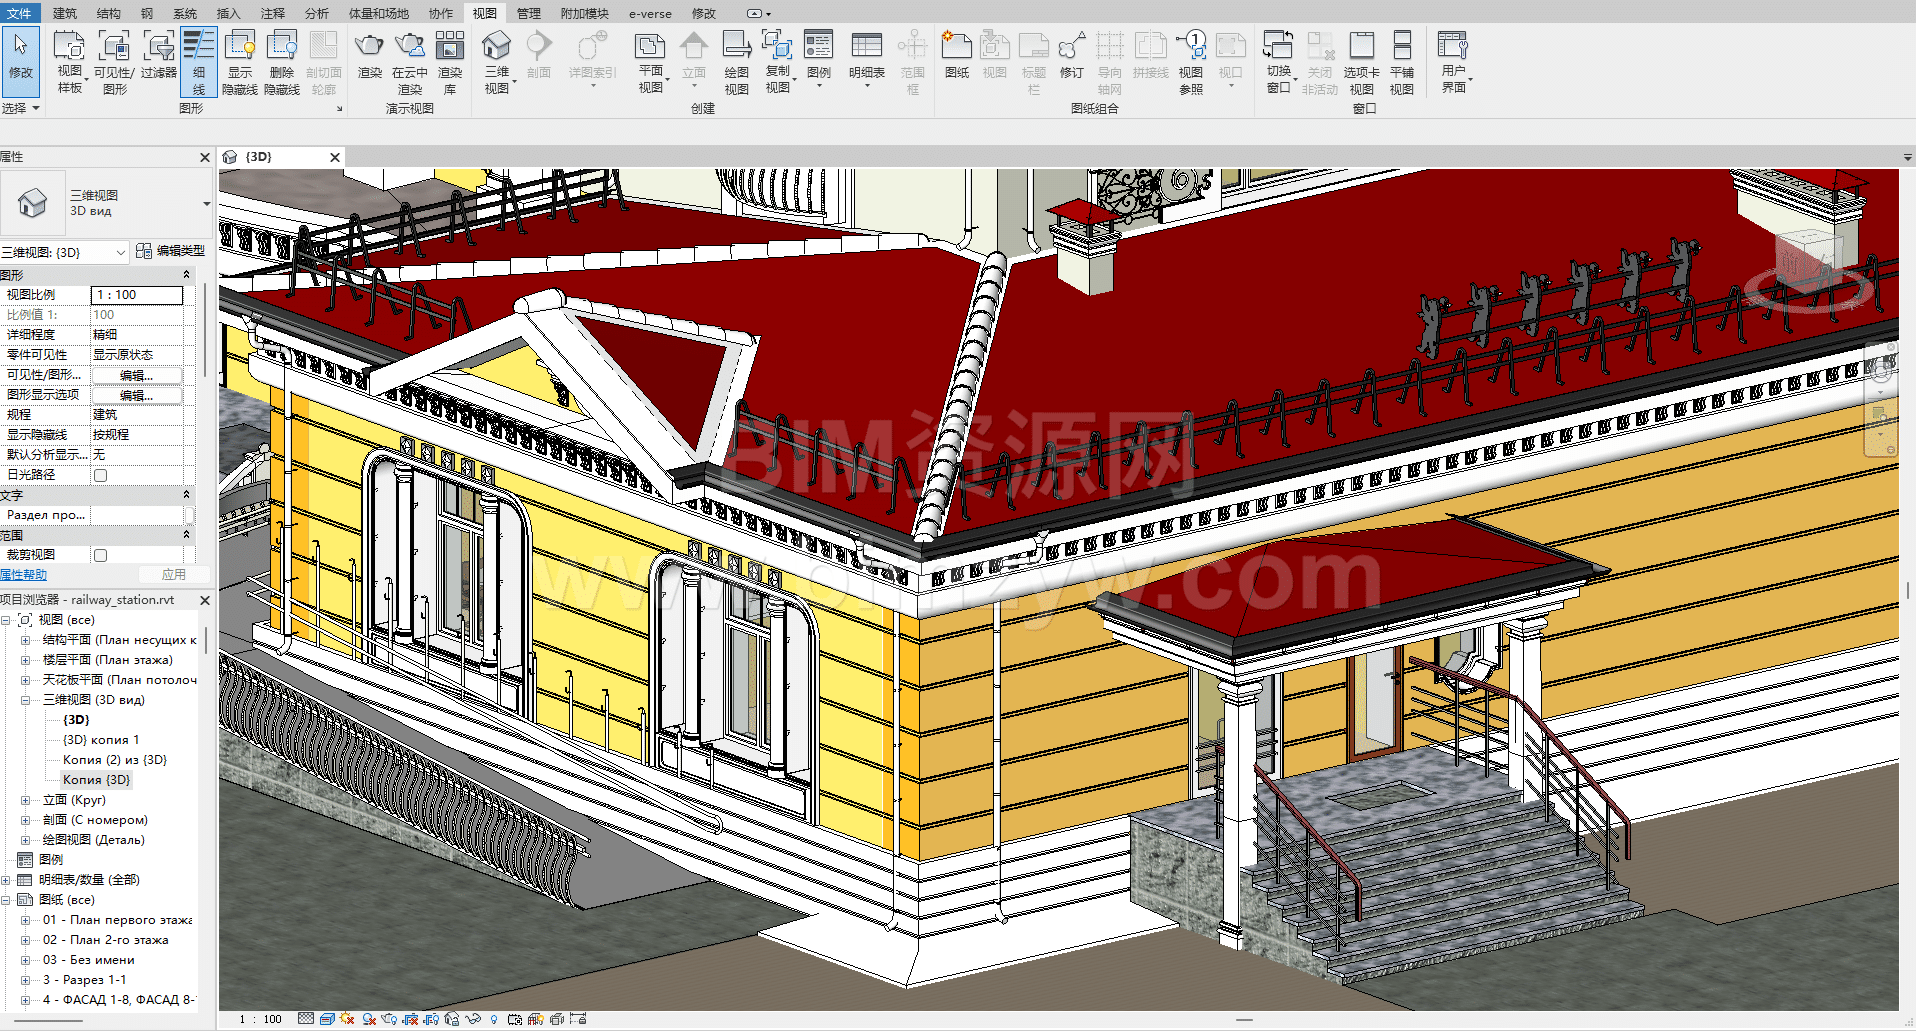The height and width of the screenshot is (1031, 1916).
Task: Open the 文件 file menu
Action: pos(19,13)
